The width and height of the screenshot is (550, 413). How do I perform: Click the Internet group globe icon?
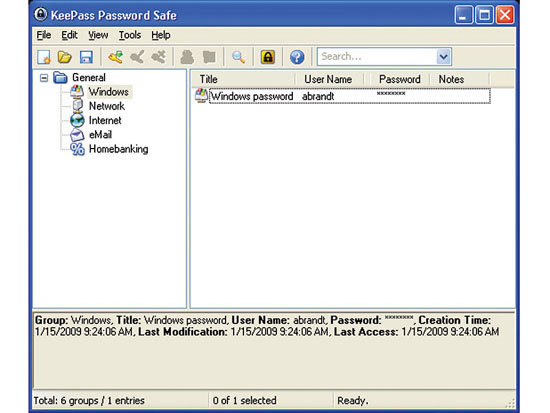pos(77,120)
